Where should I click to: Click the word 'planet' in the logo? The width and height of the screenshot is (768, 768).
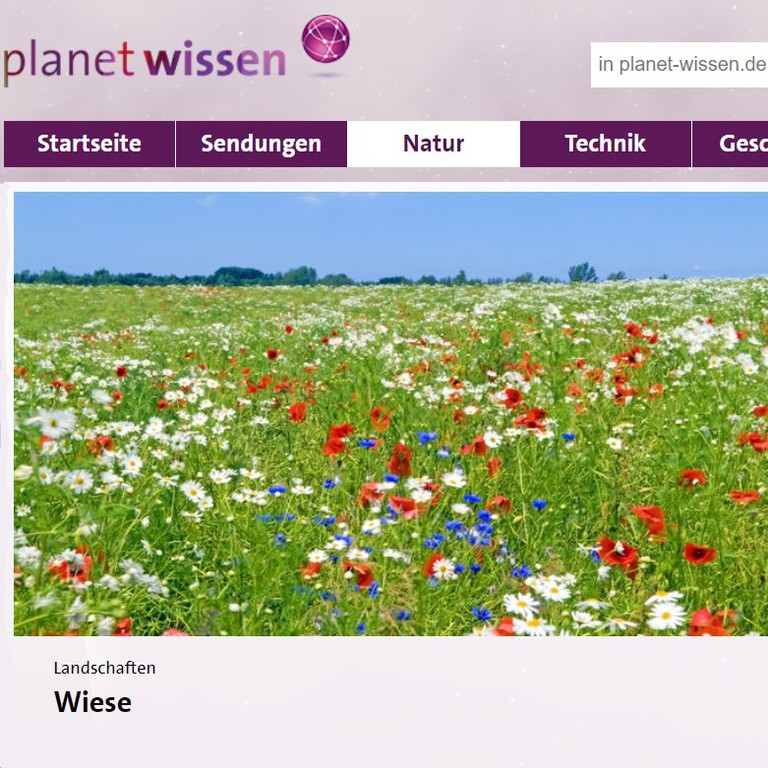[x=69, y=61]
